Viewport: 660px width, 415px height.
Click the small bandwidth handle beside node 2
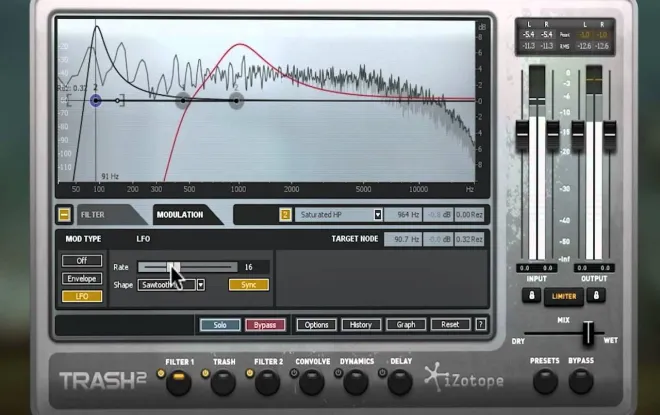coord(117,101)
